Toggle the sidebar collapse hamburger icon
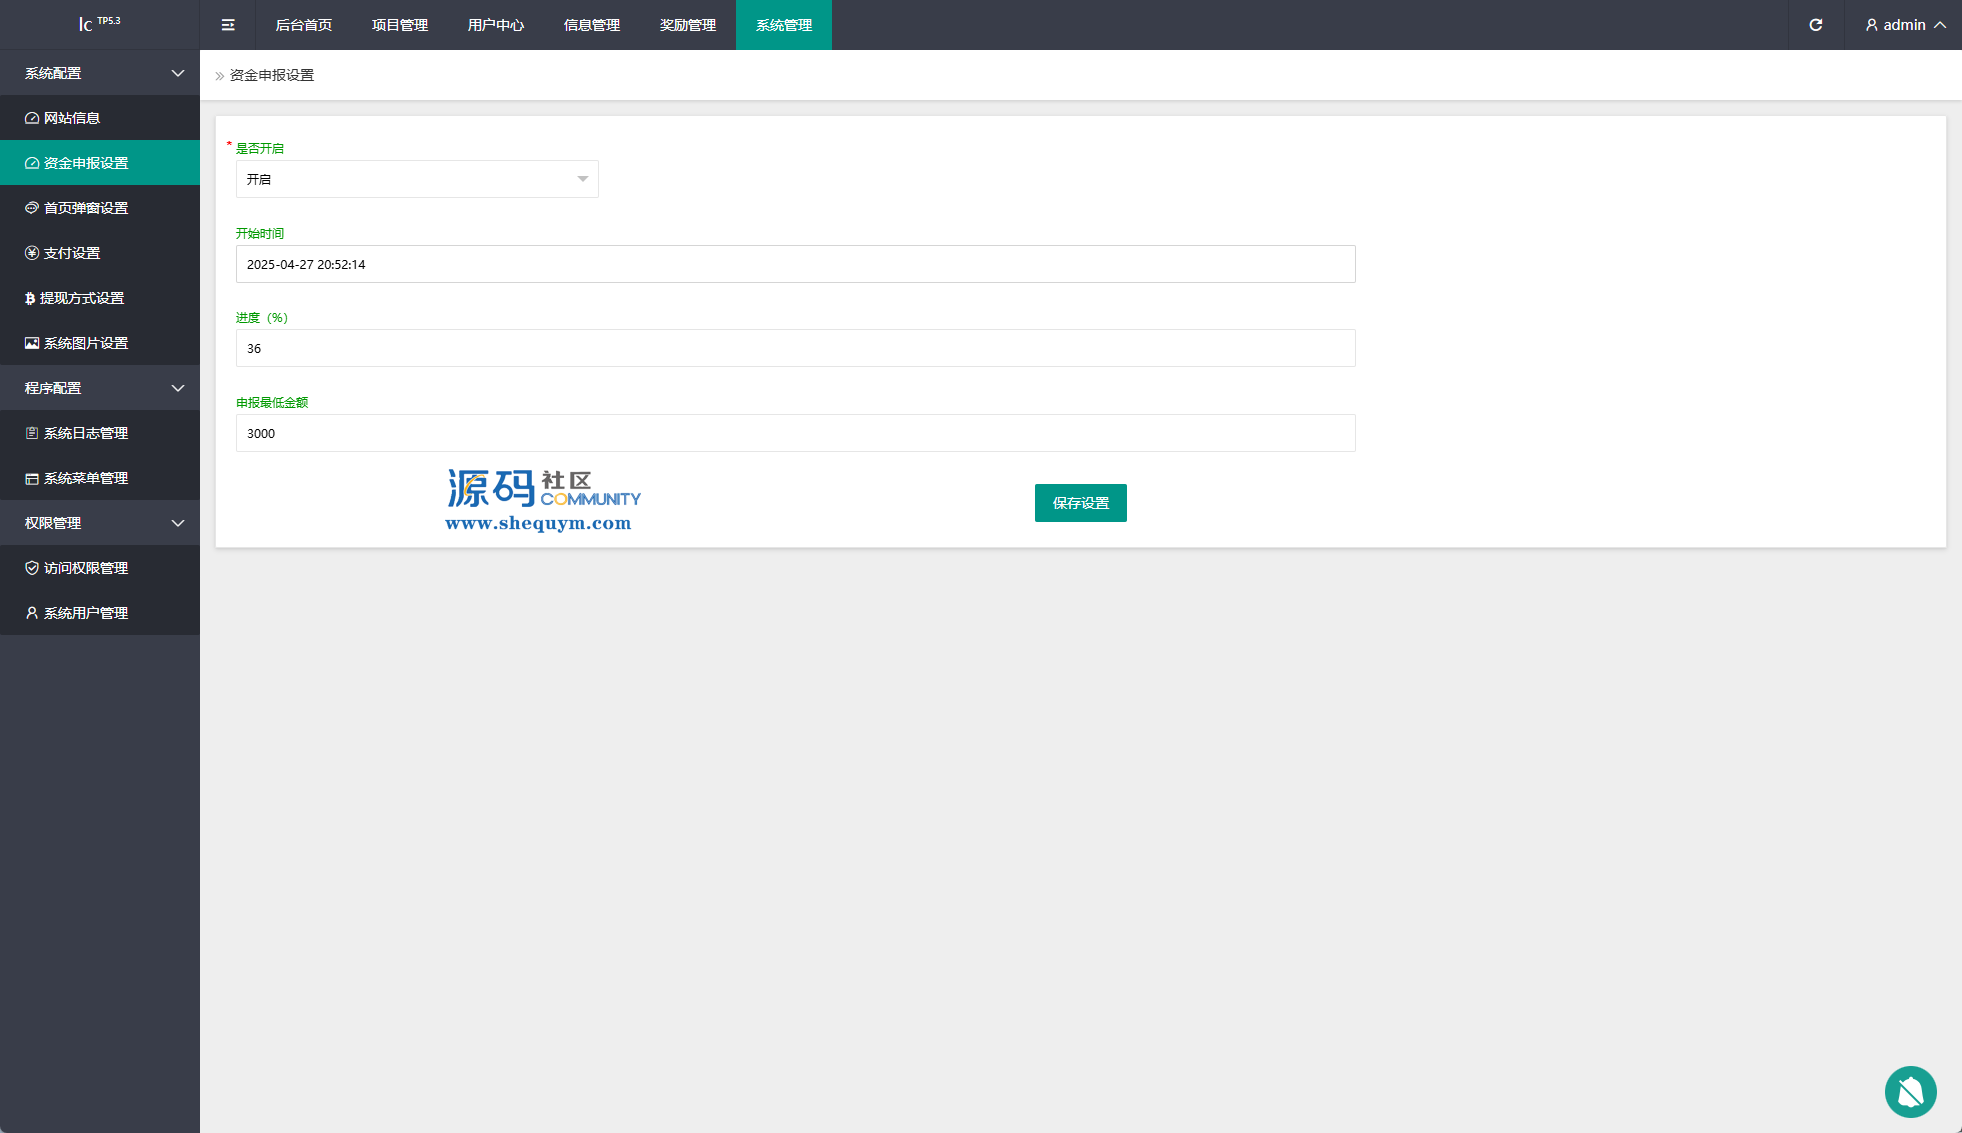 coord(228,25)
